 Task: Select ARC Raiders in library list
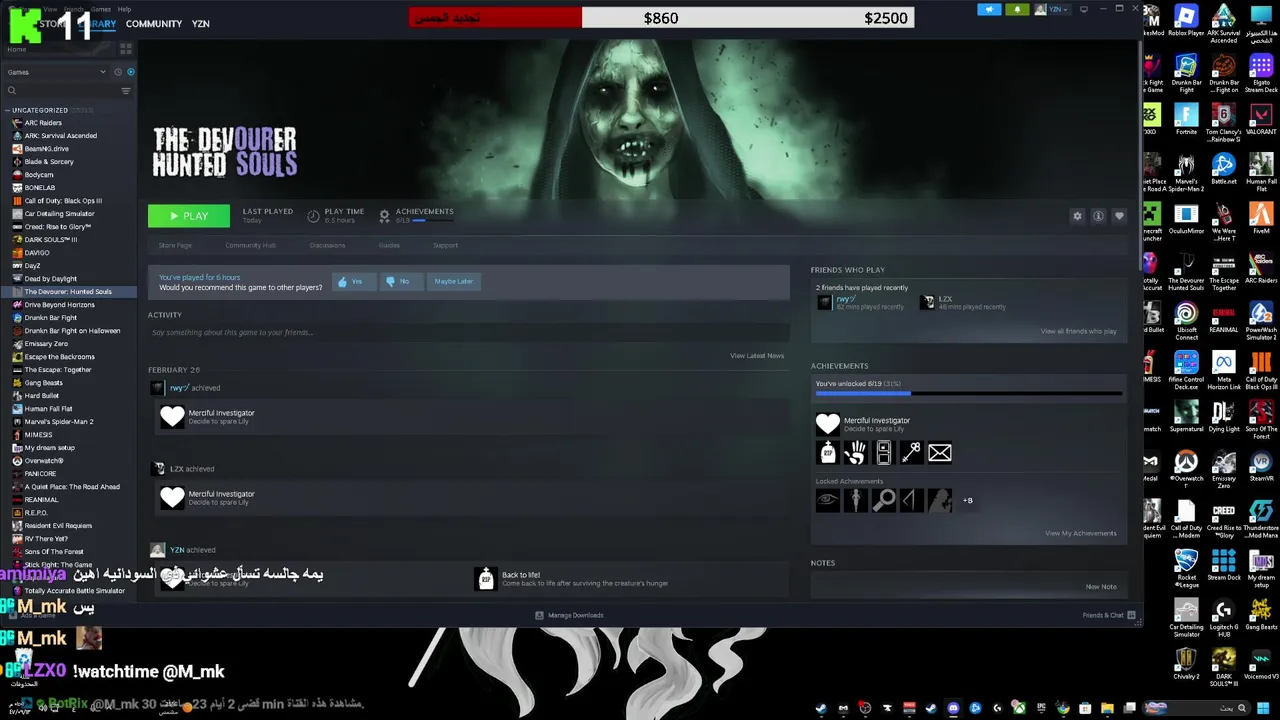coord(43,123)
